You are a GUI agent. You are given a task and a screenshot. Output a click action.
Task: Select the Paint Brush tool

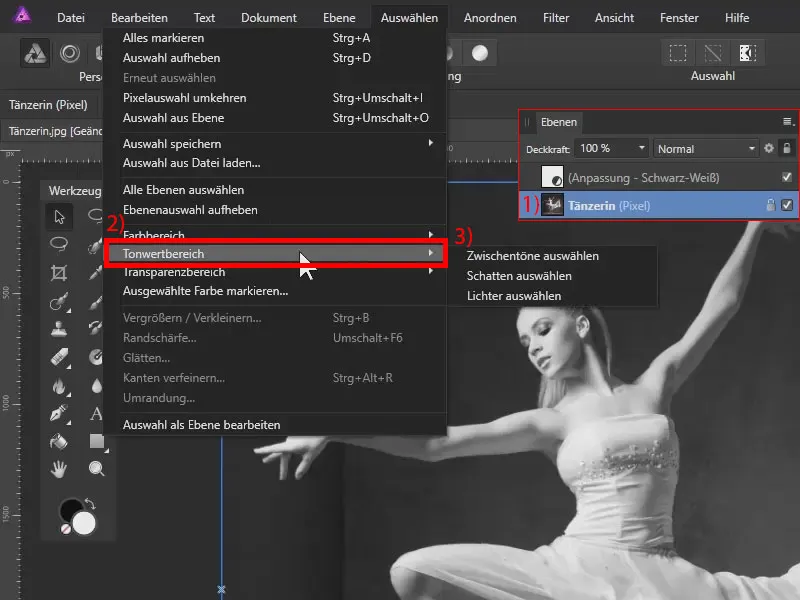click(95, 302)
